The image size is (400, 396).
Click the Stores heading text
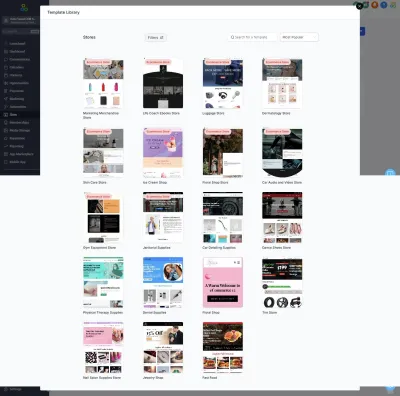[89, 37]
